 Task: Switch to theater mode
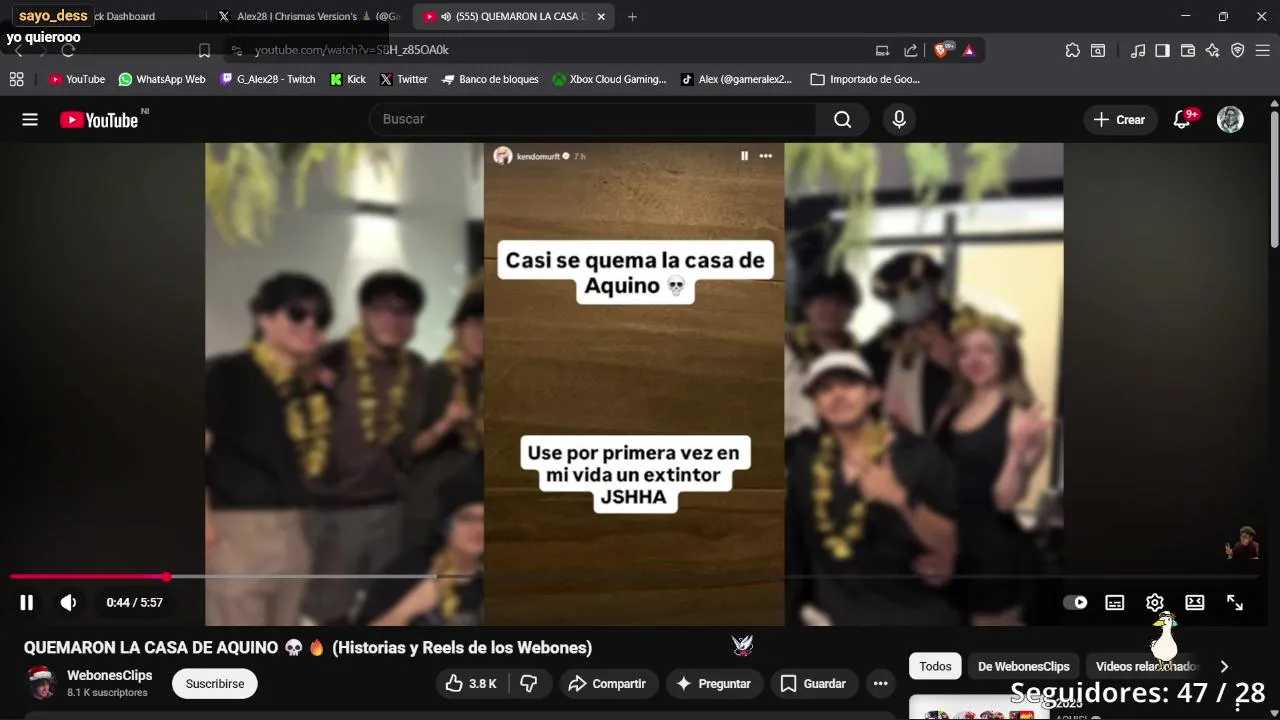pos(1195,602)
